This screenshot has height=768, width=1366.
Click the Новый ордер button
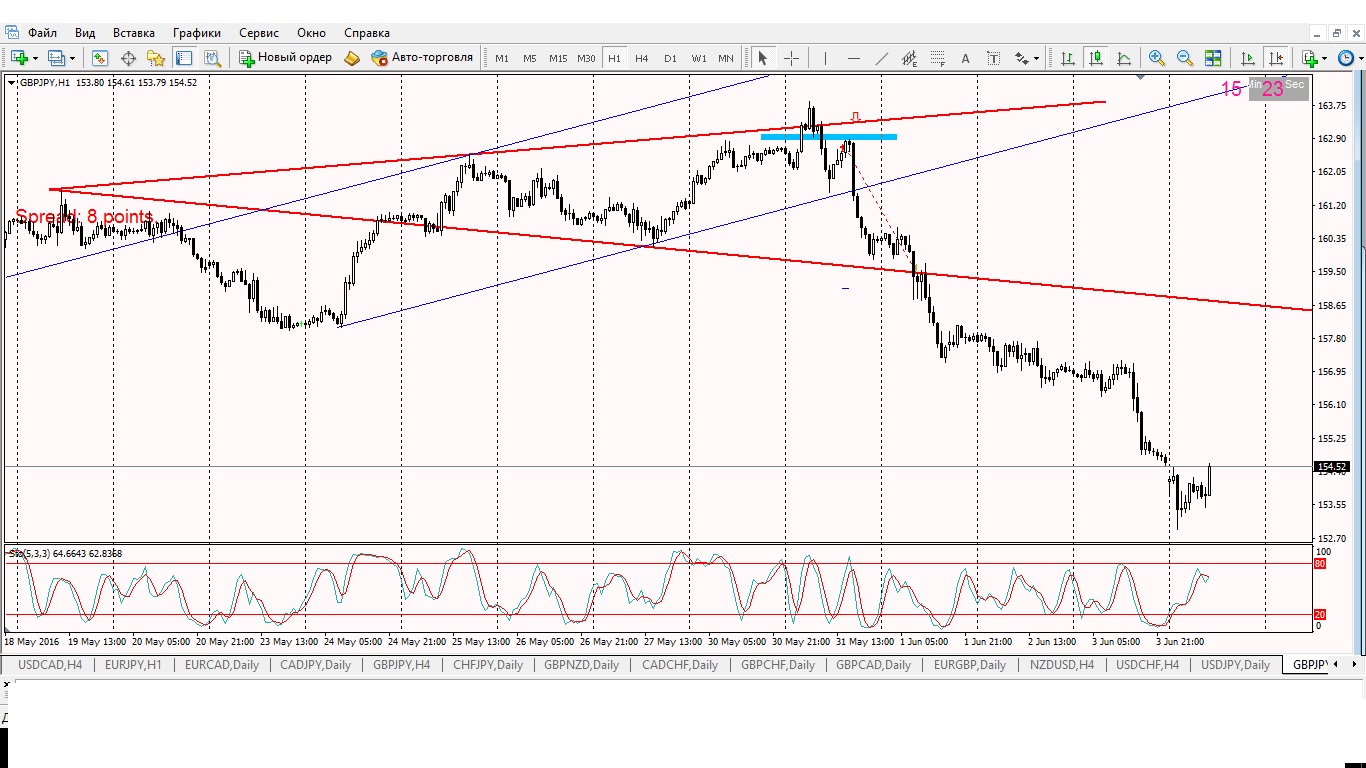[285, 58]
